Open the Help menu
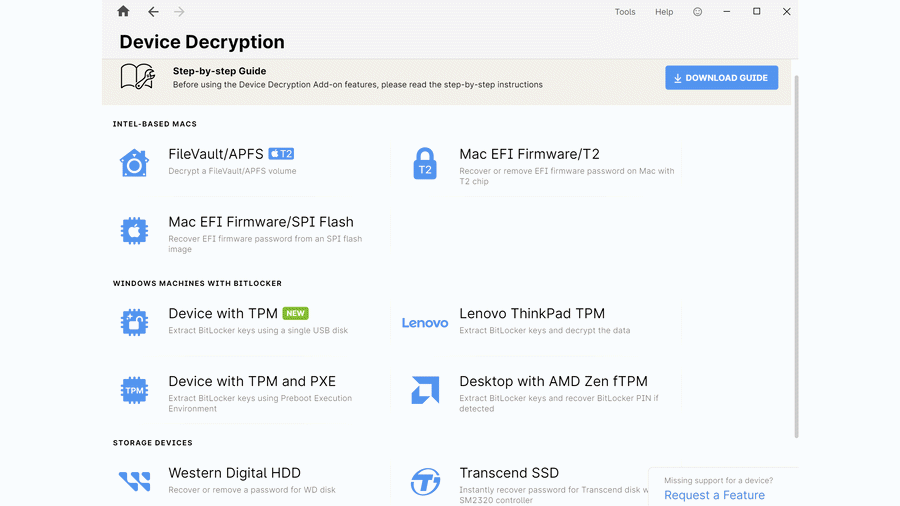This screenshot has width=900, height=506. tap(664, 12)
